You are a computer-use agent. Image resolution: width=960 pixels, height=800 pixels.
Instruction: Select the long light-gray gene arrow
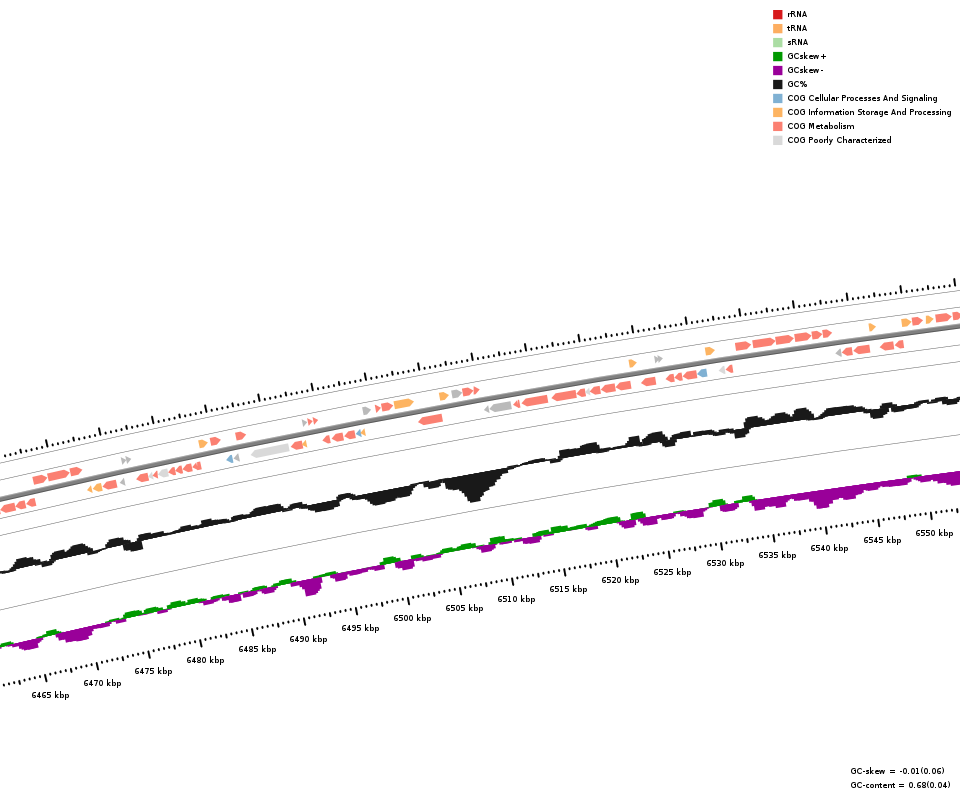(x=270, y=451)
